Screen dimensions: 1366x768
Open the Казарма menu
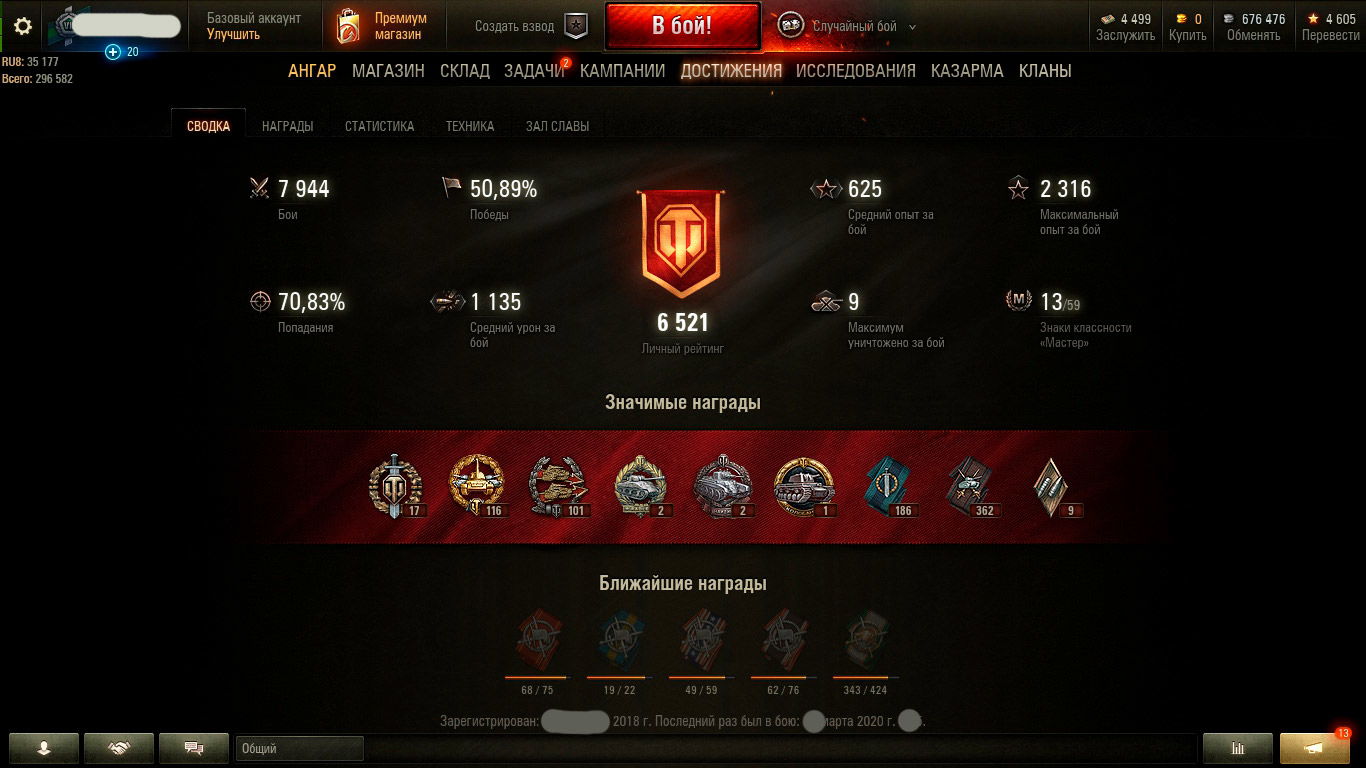click(x=967, y=71)
